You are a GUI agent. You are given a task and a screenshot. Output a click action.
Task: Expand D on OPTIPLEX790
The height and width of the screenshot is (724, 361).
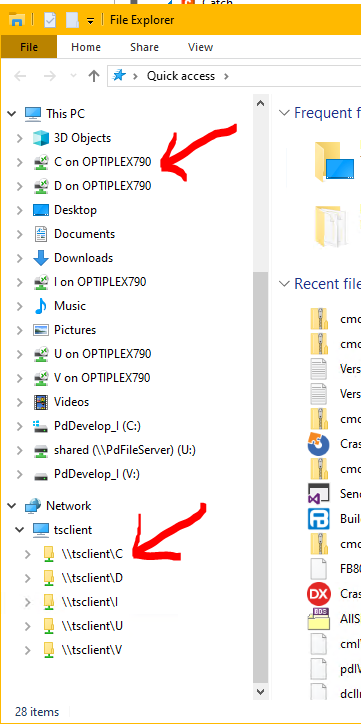19,186
